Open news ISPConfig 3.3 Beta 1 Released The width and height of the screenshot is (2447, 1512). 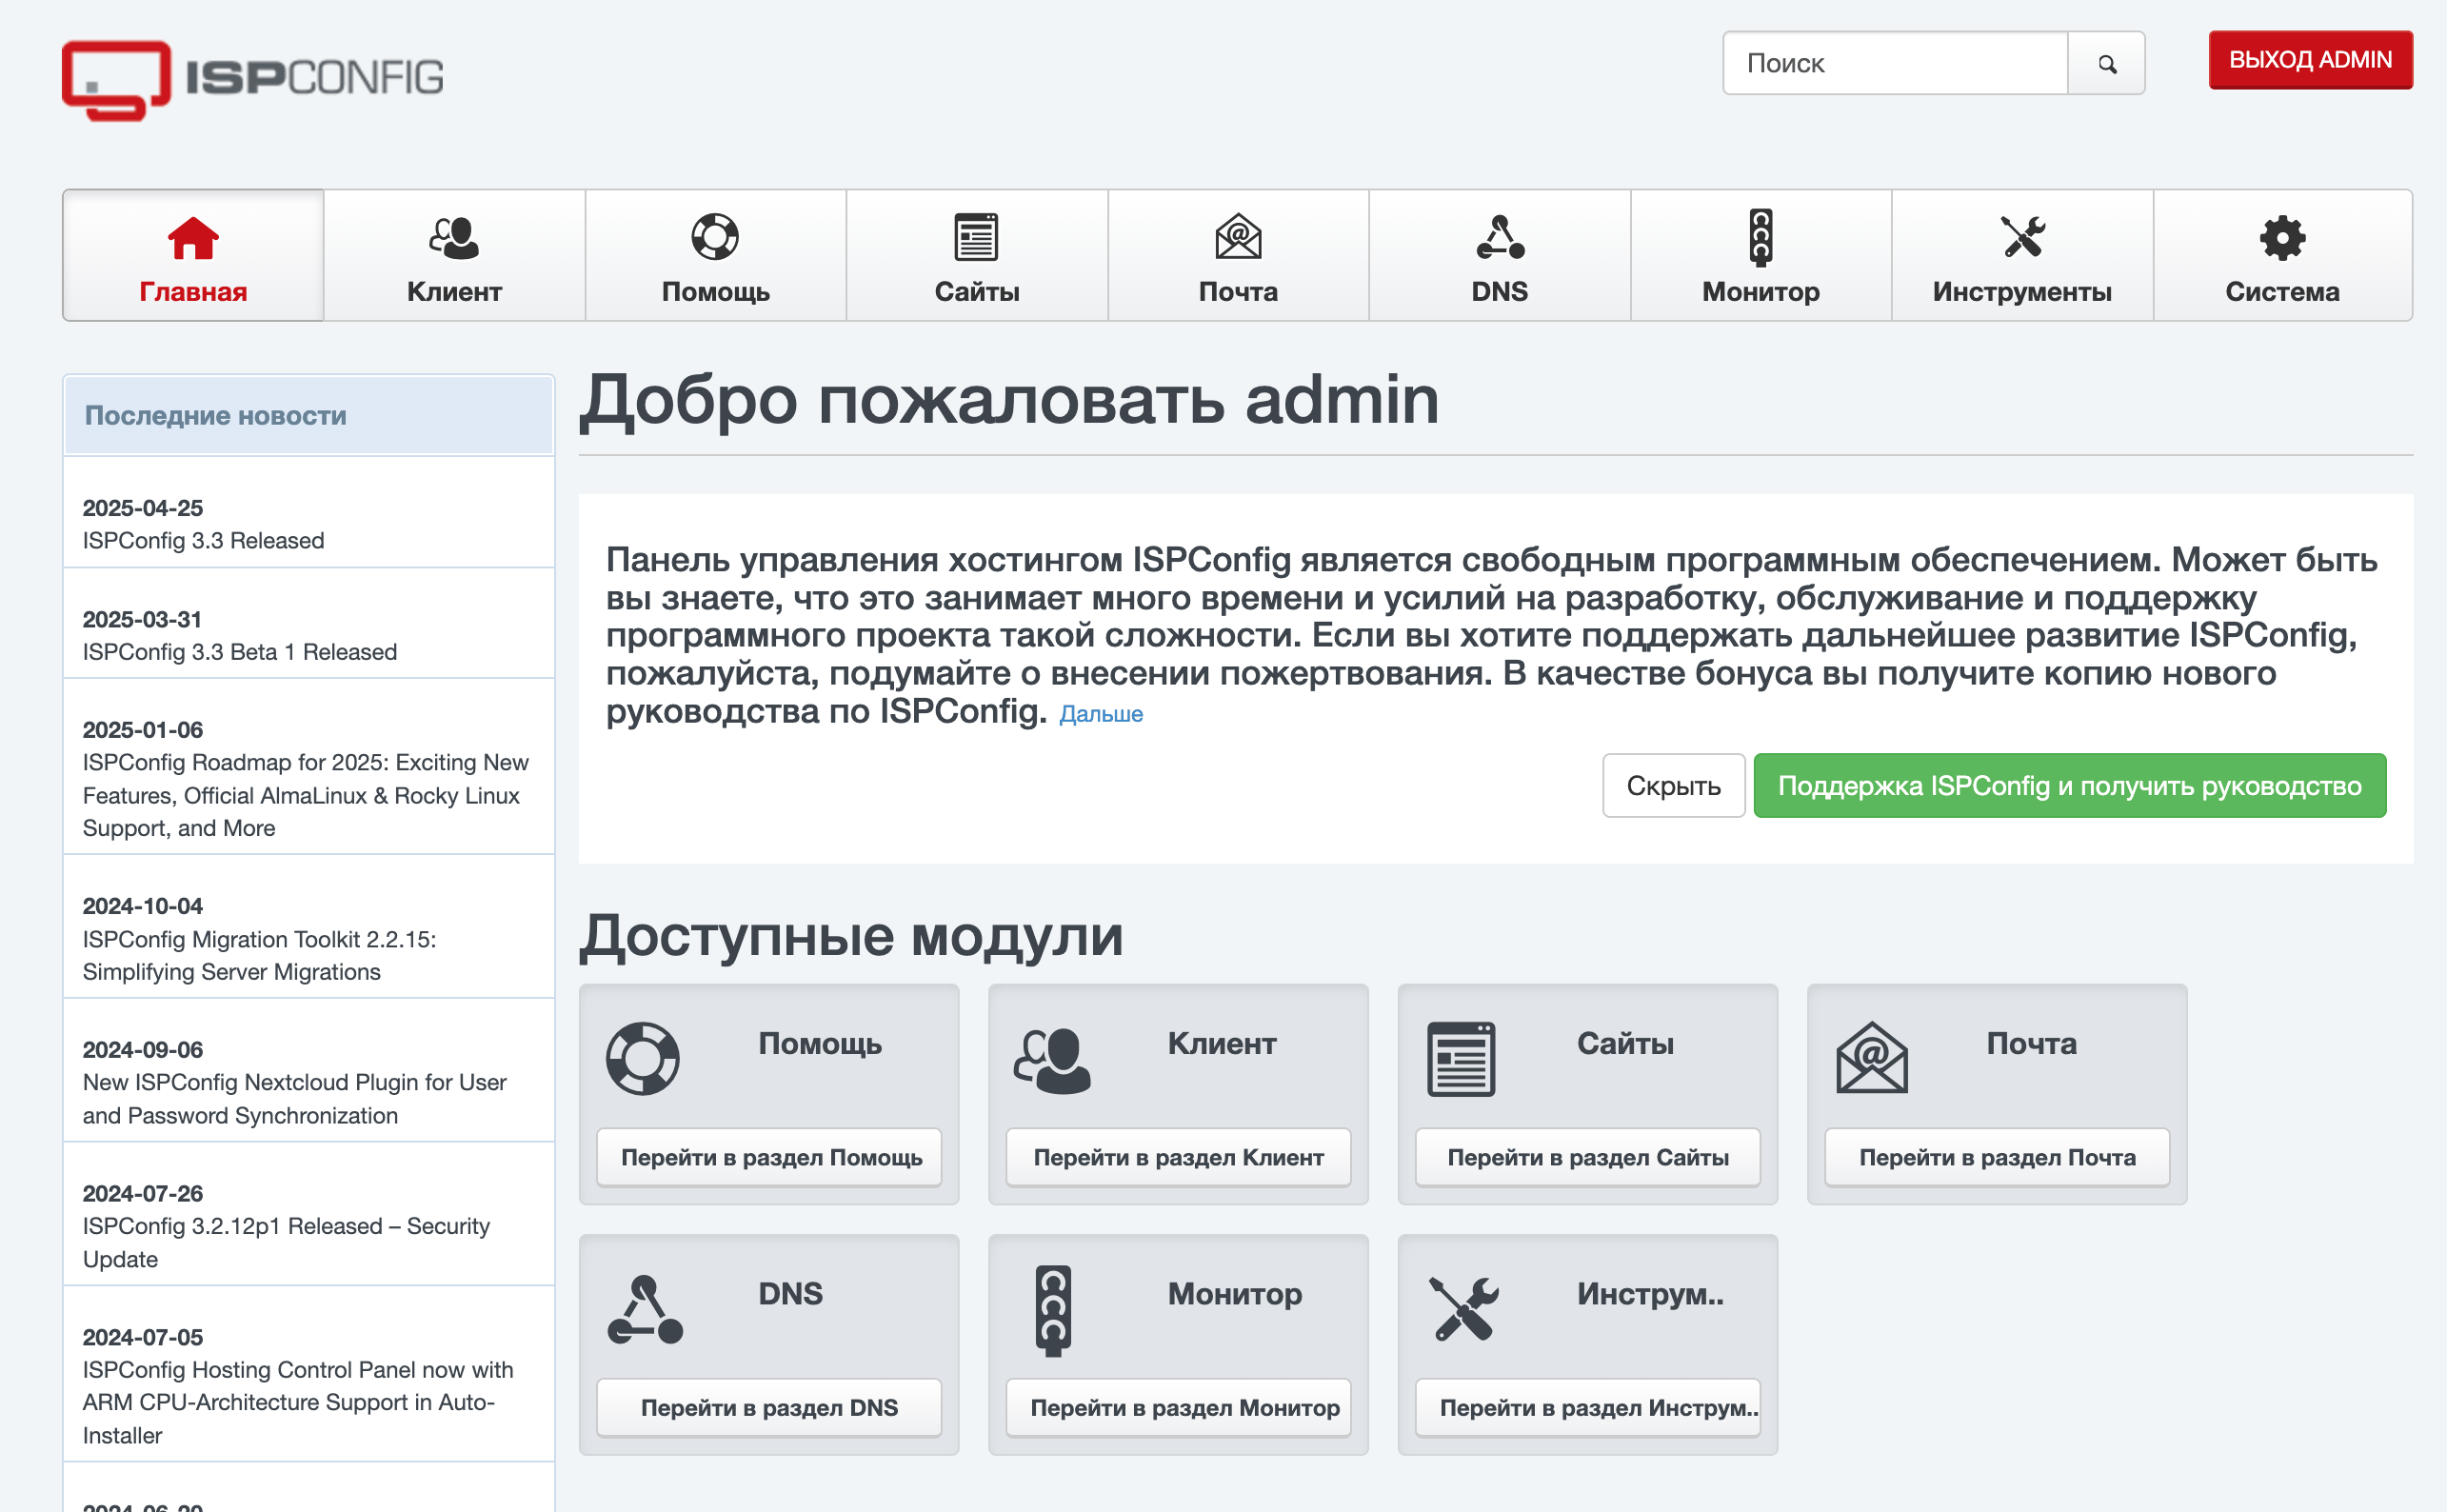pos(240,652)
